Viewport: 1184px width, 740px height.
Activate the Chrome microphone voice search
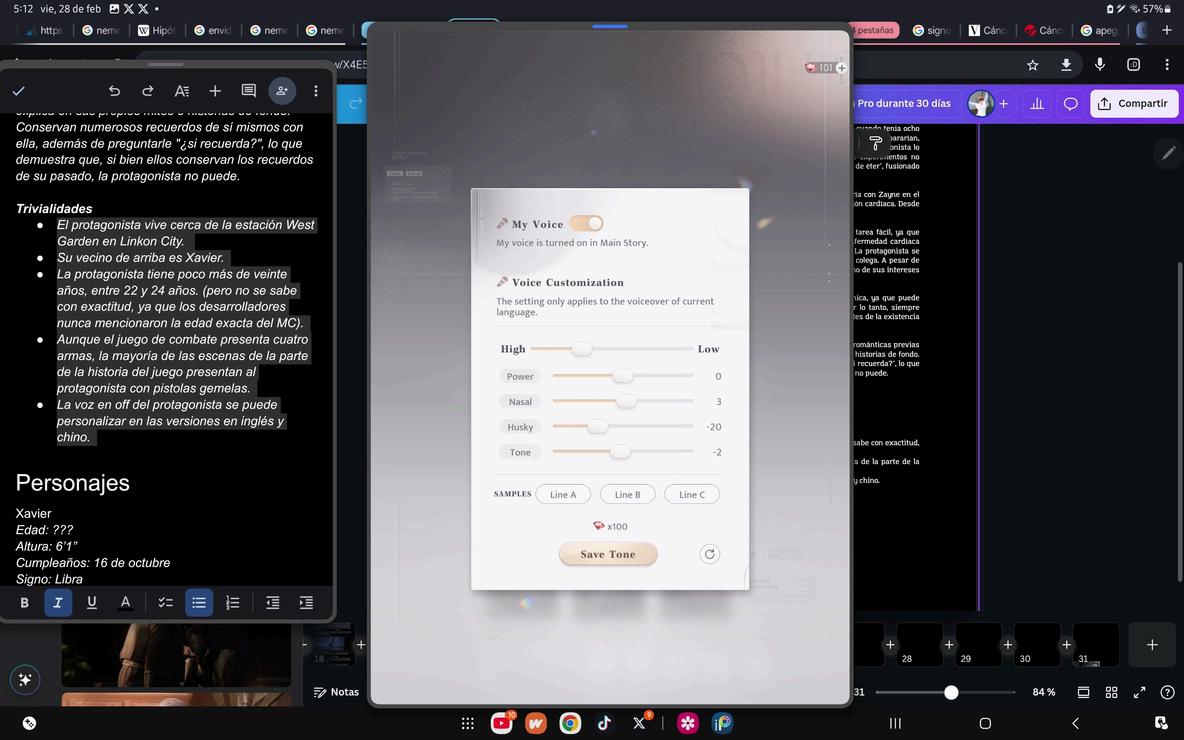point(1099,65)
